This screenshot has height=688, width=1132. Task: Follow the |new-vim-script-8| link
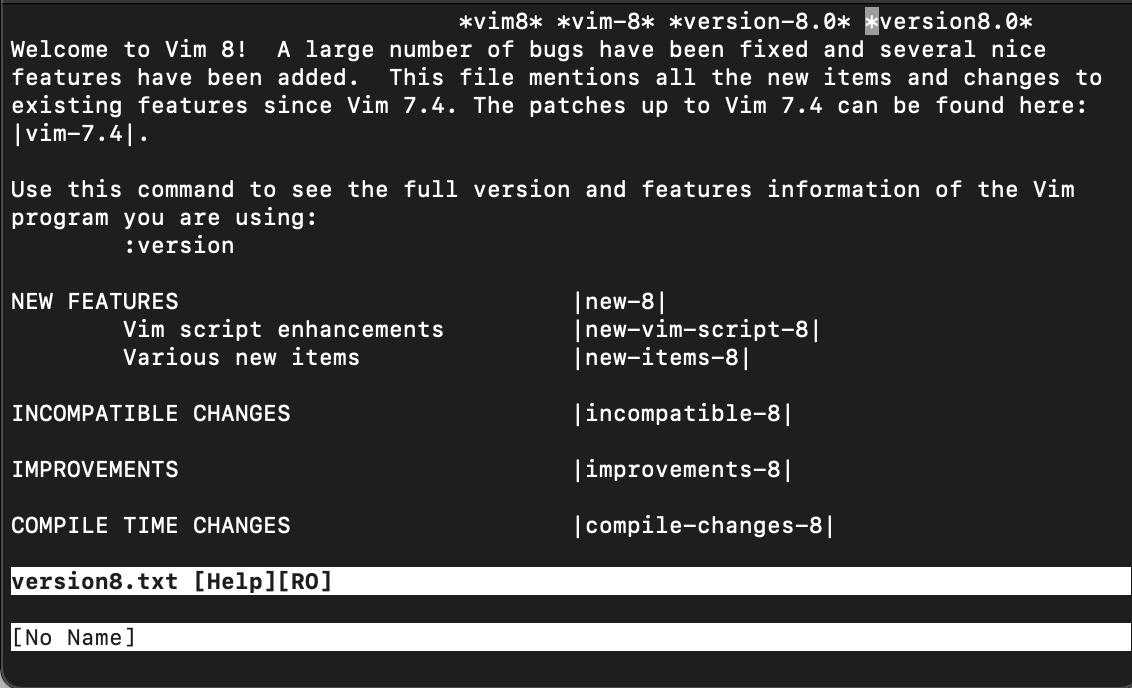(695, 329)
